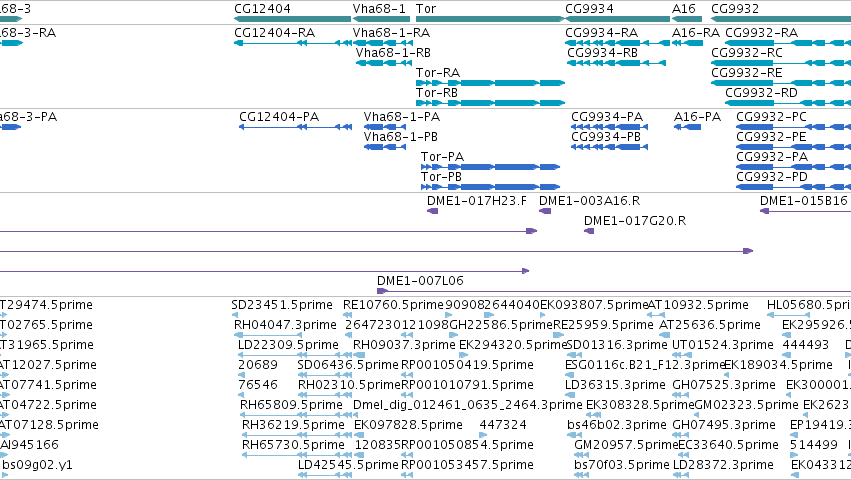
Task: Click EST UT01524.3prime
Action: (x=723, y=345)
